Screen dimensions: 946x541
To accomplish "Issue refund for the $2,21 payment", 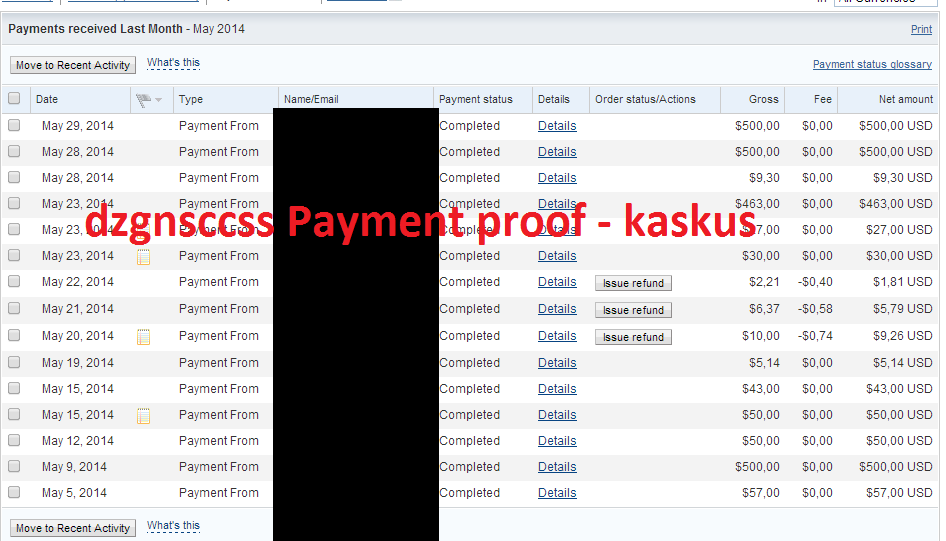I will tap(633, 283).
